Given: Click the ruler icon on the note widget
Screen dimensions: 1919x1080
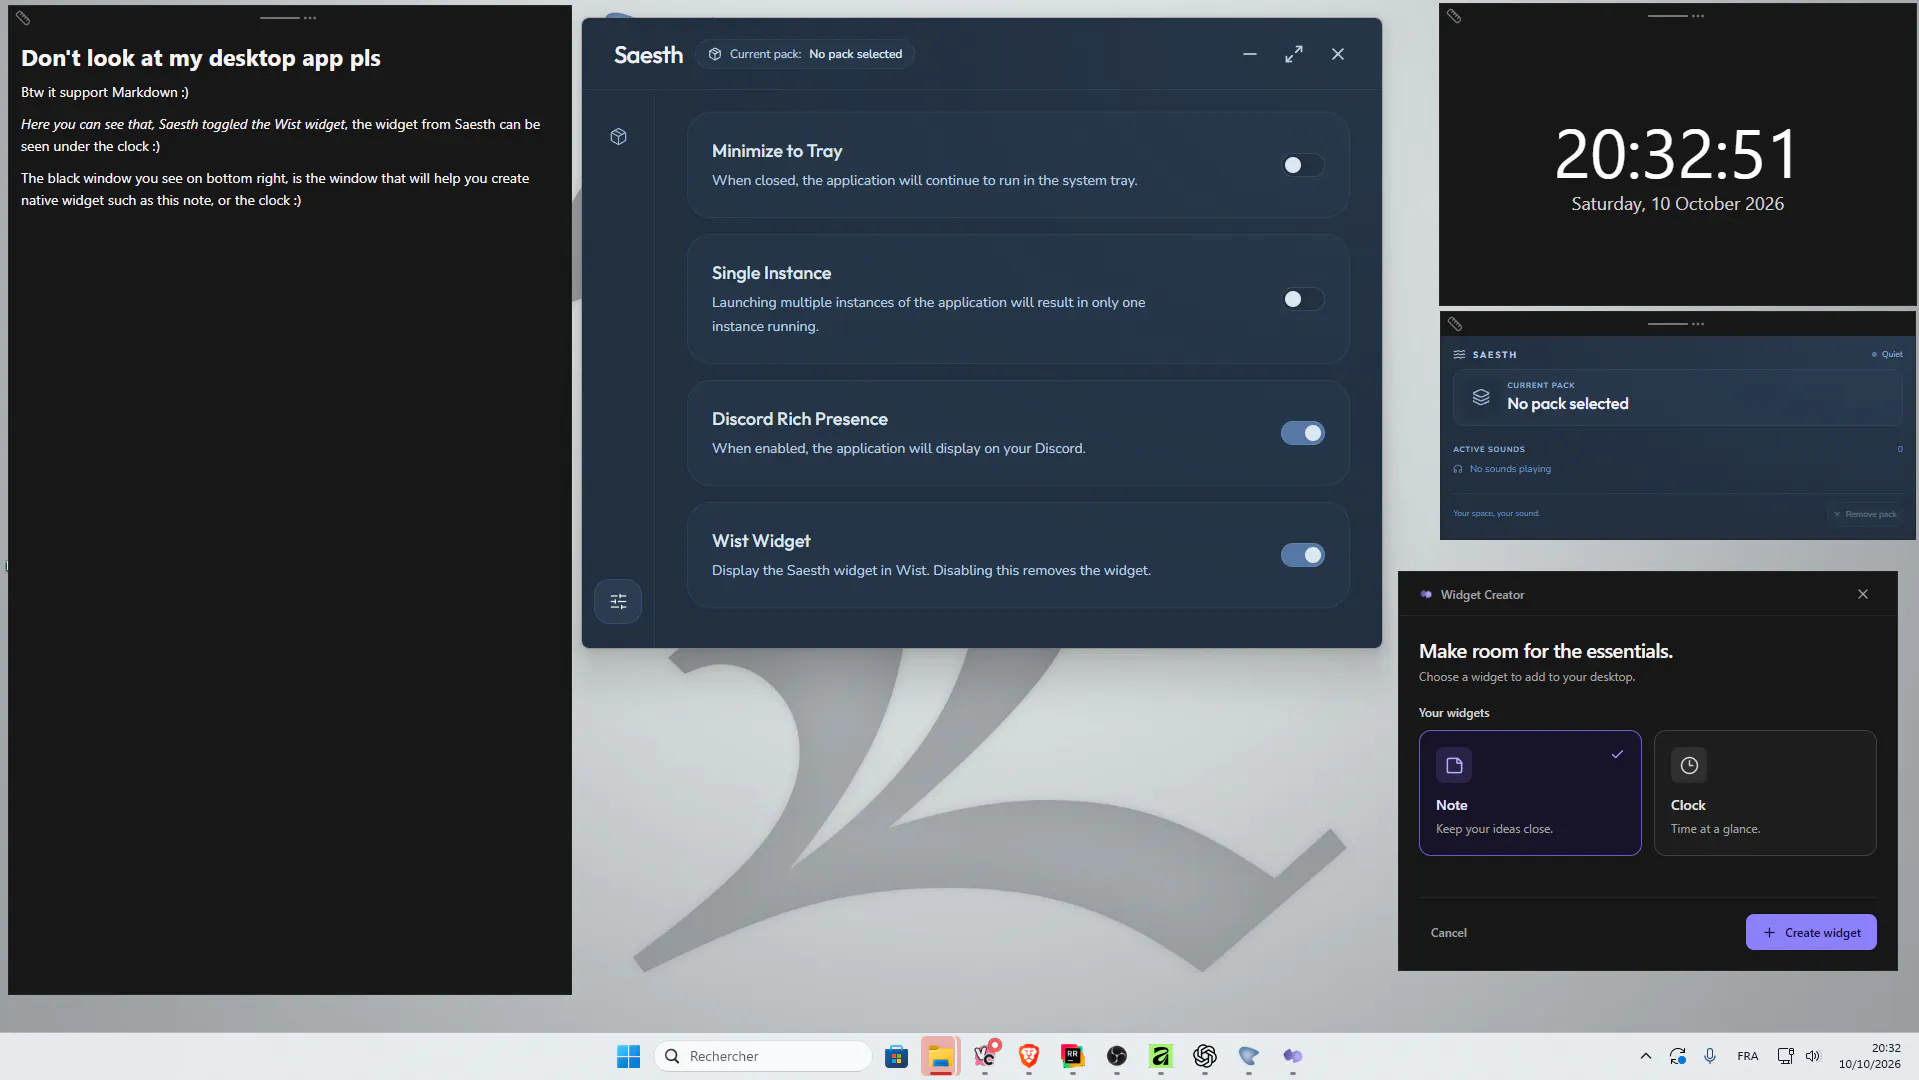Looking at the screenshot, I should [23, 18].
